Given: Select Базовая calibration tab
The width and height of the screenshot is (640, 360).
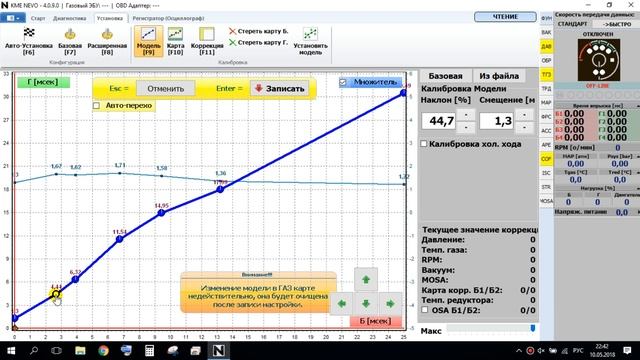Looking at the screenshot, I should [445, 76].
